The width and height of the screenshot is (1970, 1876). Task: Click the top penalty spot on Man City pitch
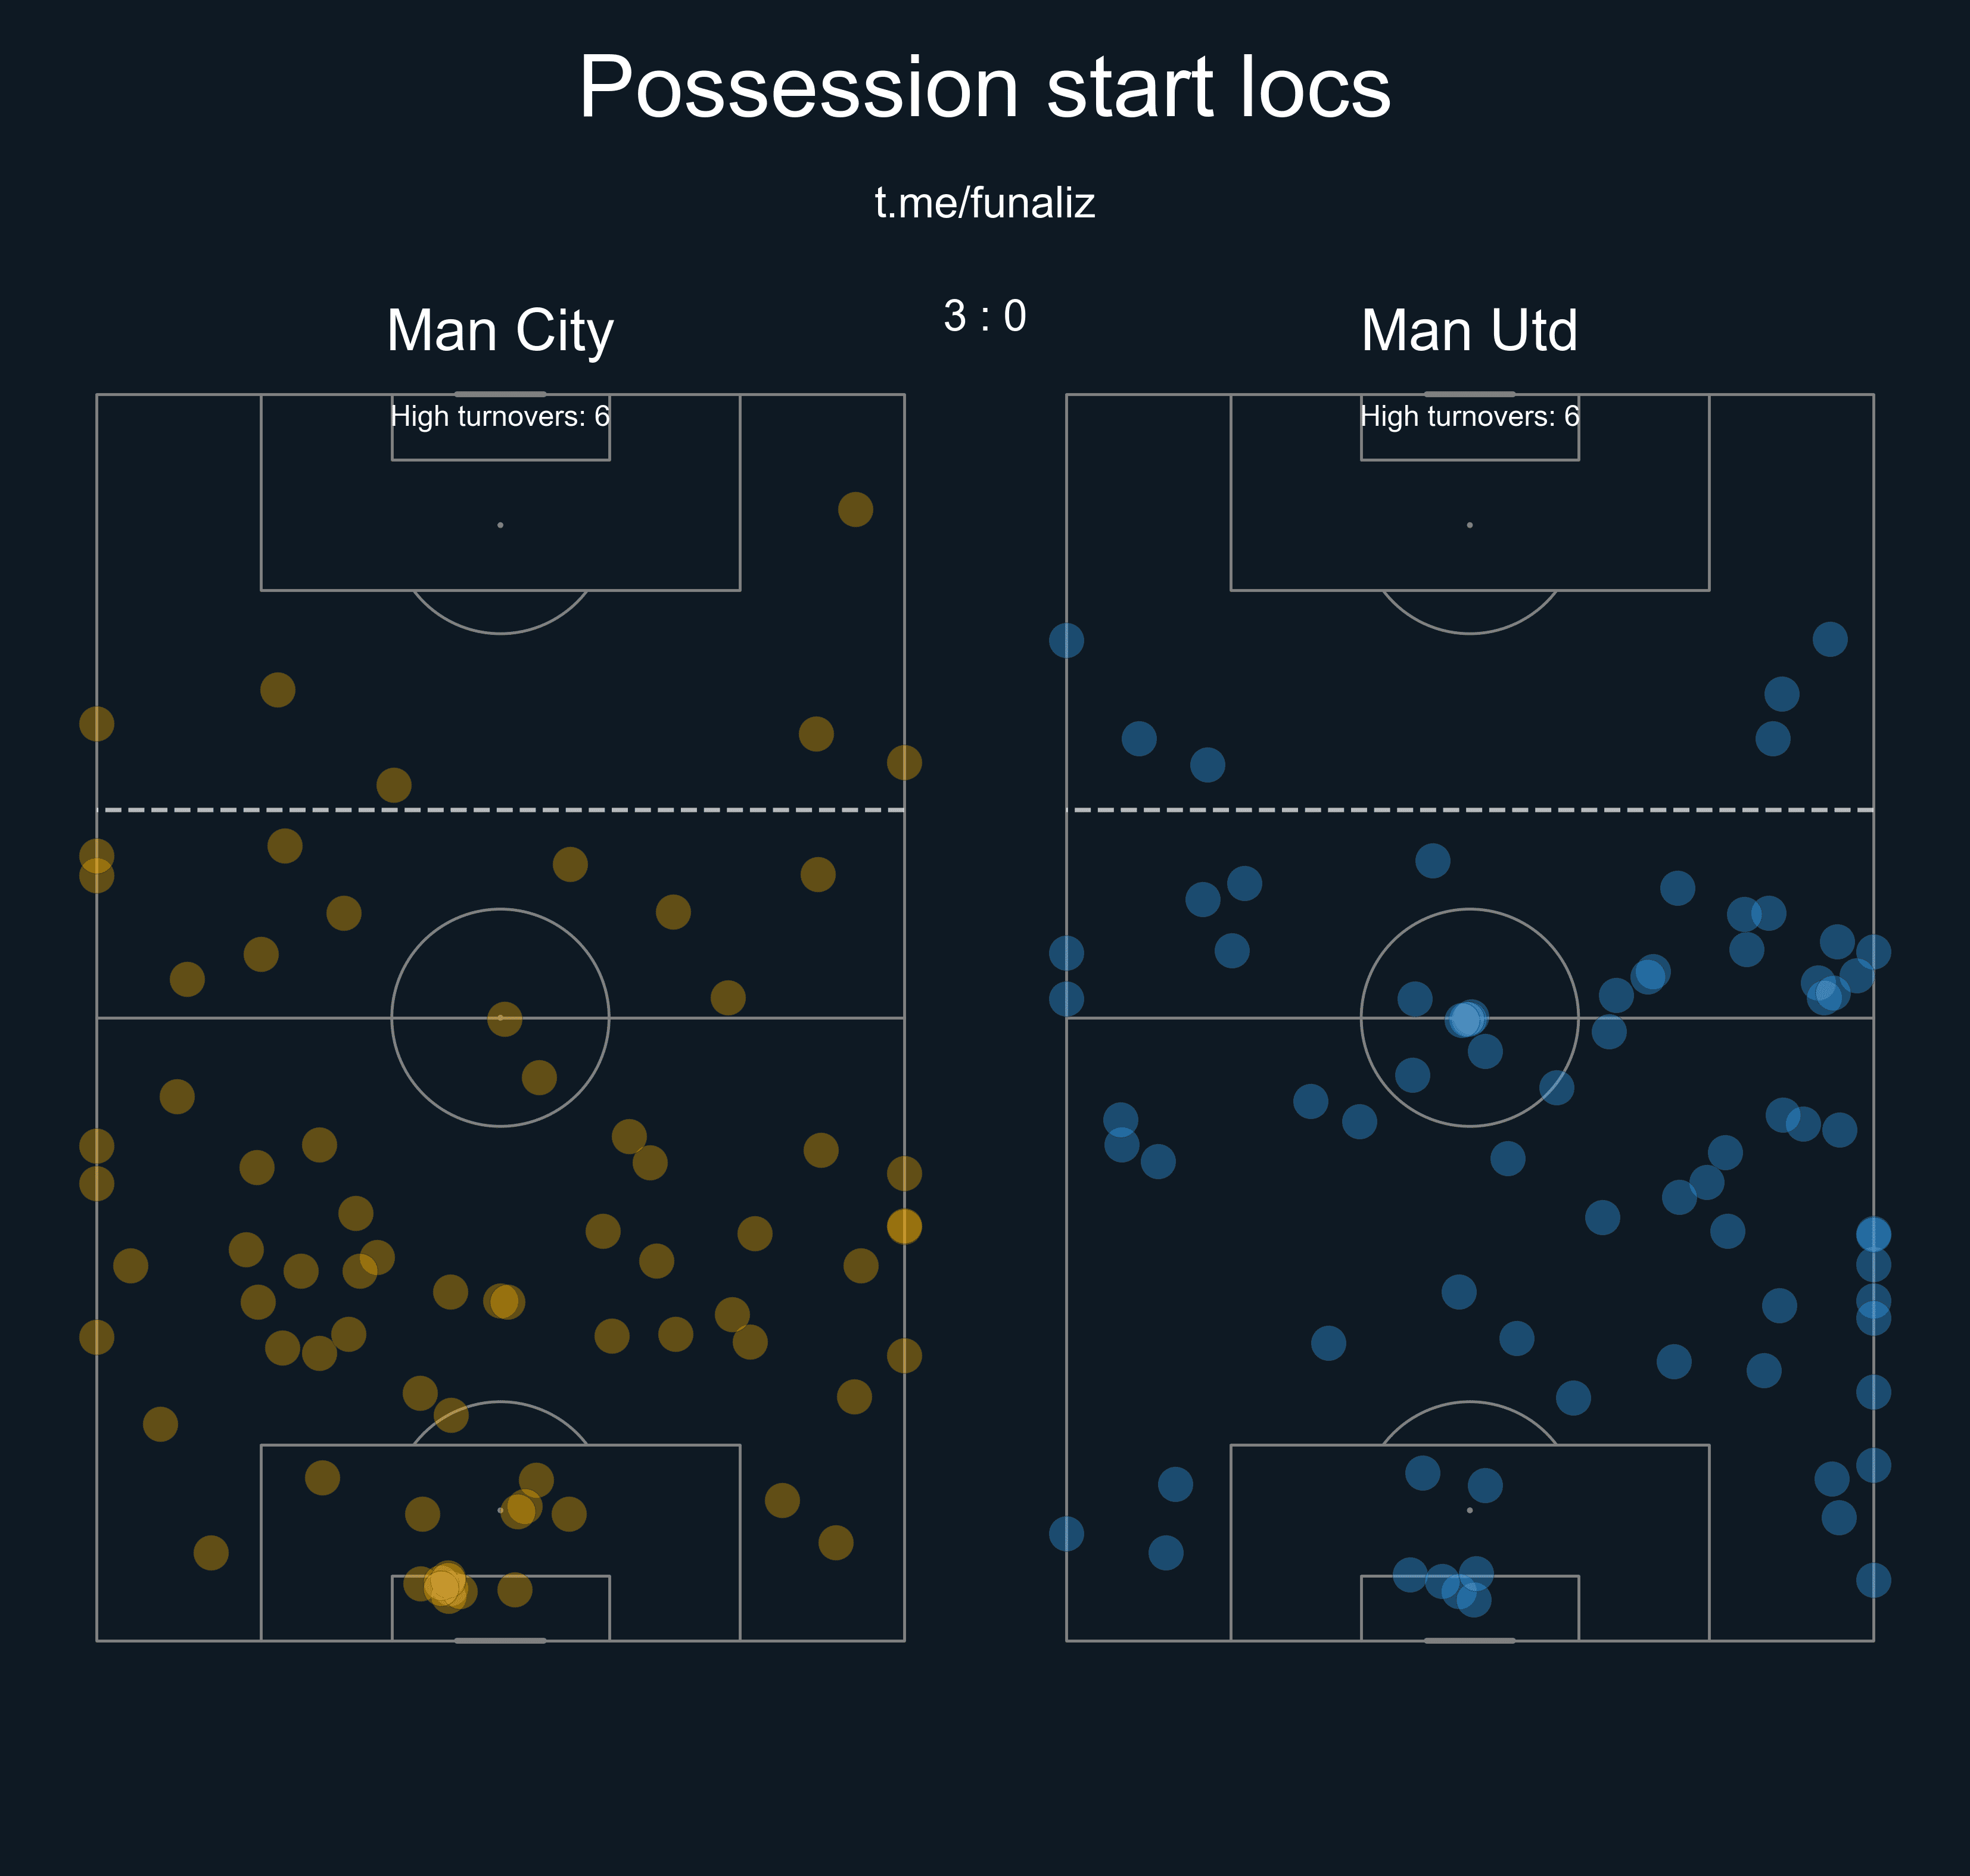coord(500,525)
